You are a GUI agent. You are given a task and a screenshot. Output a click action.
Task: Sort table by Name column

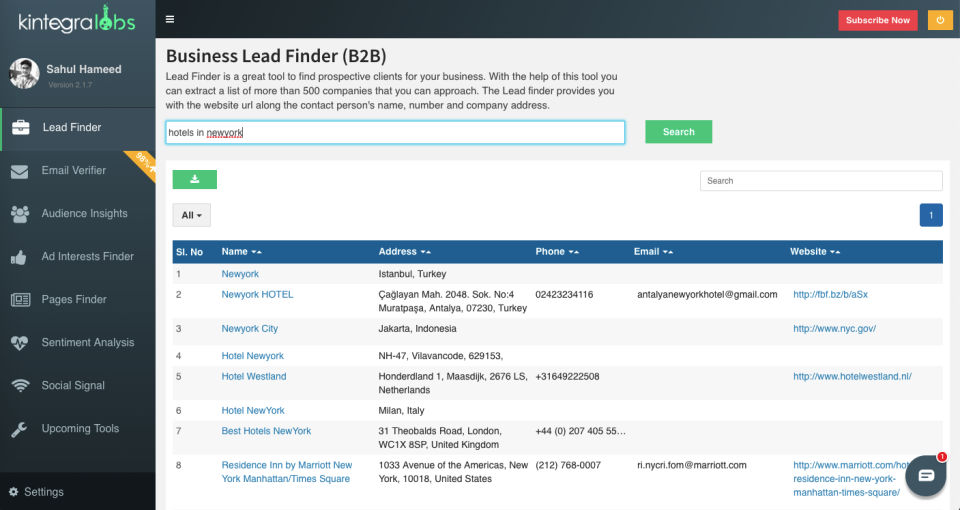pyautogui.click(x=241, y=252)
